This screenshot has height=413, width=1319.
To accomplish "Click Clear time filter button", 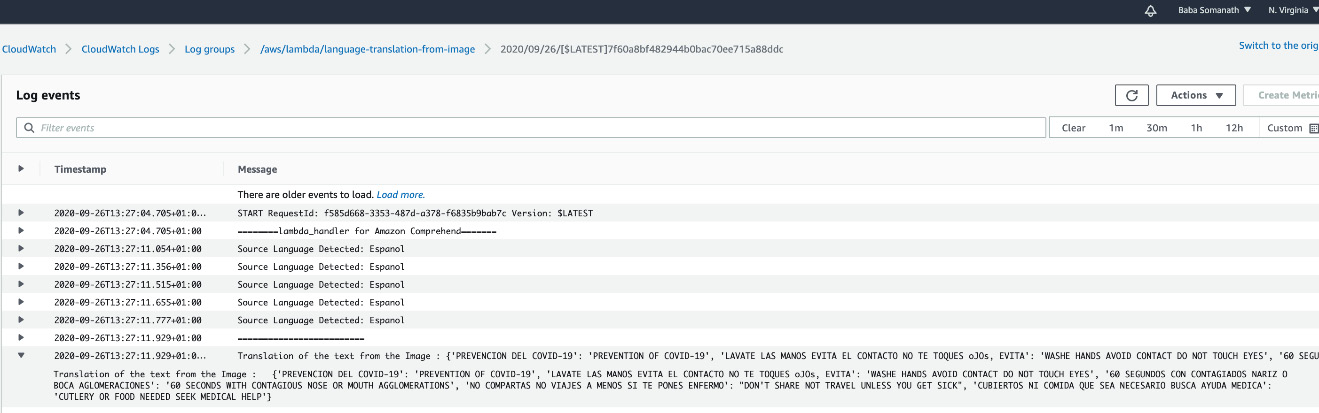I will point(1074,128).
